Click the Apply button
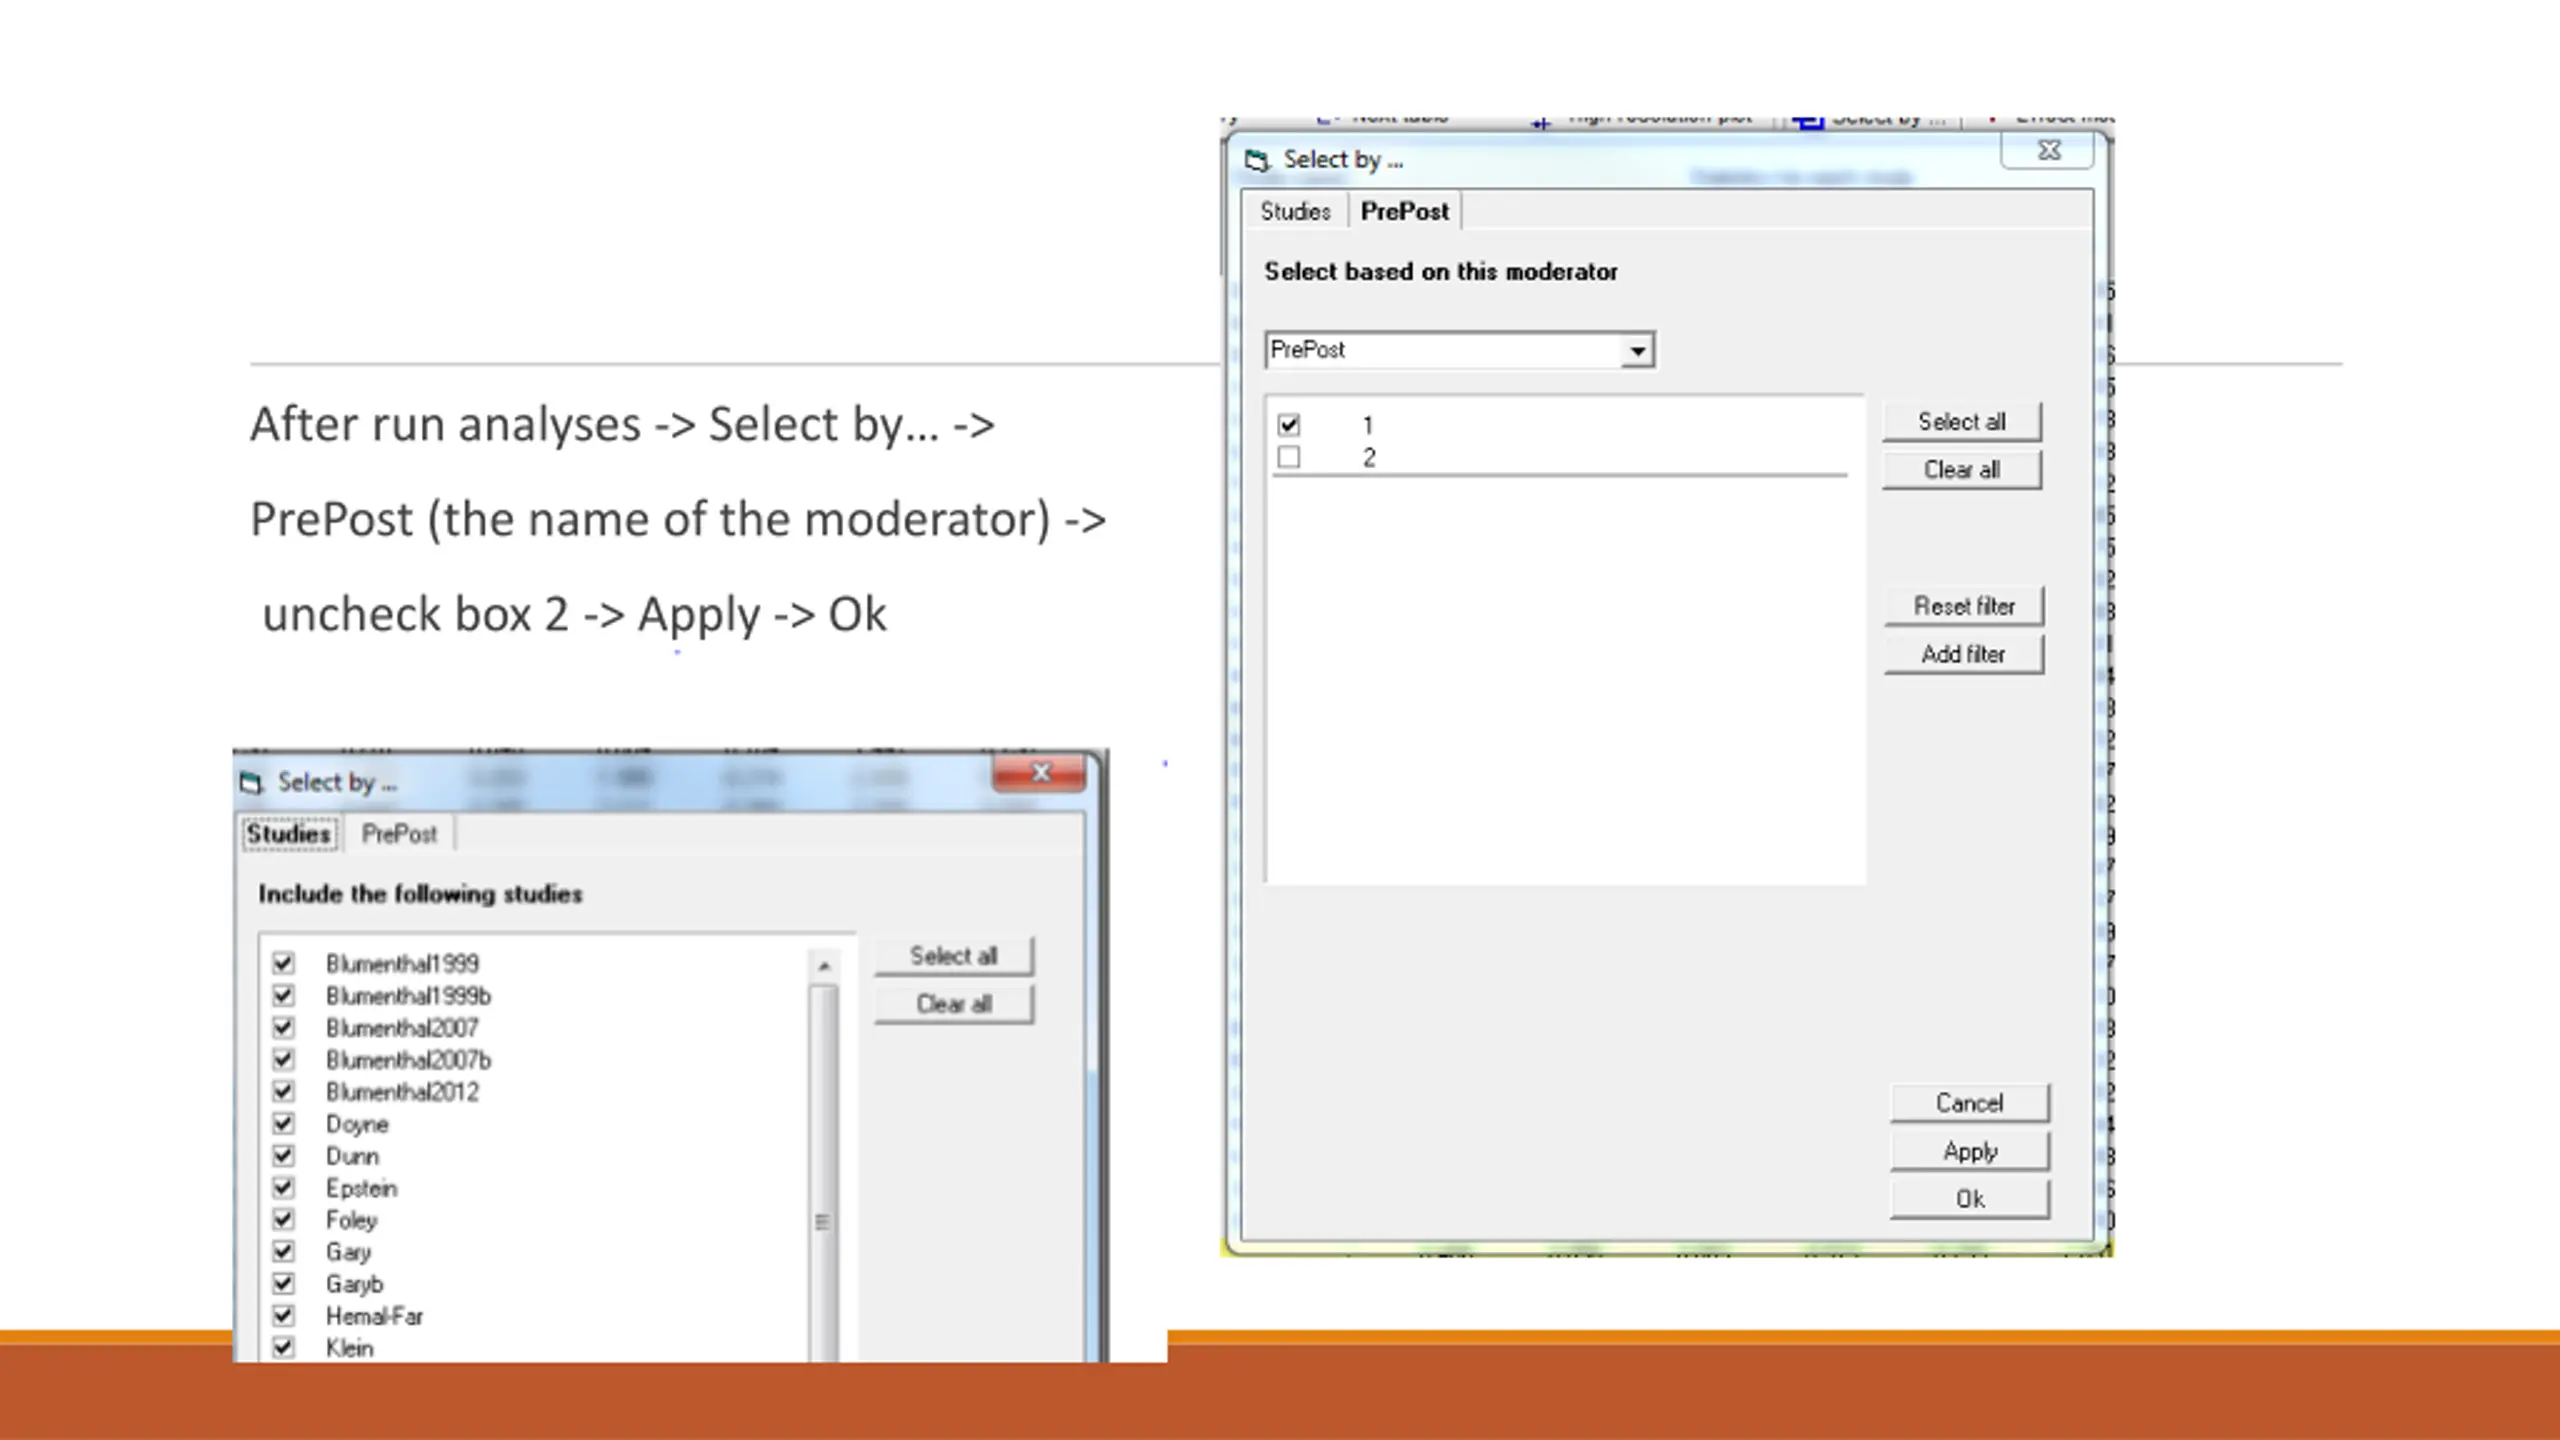Screen dimensions: 2560x1440 [x=1969, y=1150]
